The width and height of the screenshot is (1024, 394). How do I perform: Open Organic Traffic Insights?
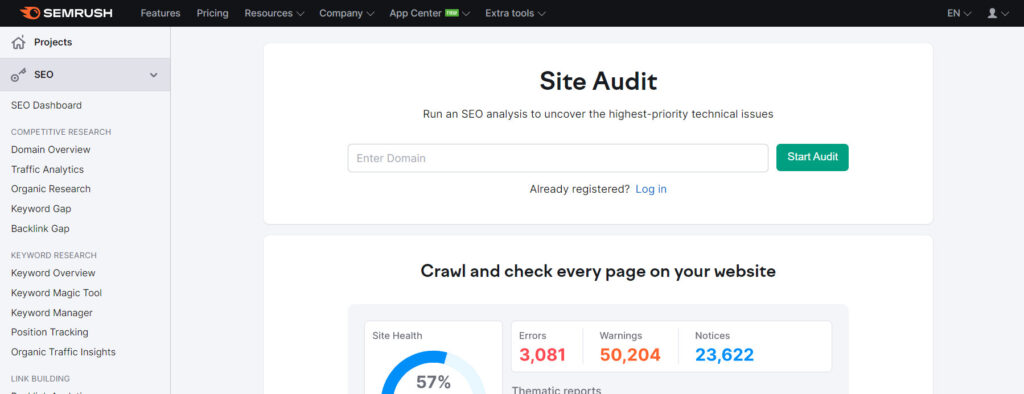point(63,352)
